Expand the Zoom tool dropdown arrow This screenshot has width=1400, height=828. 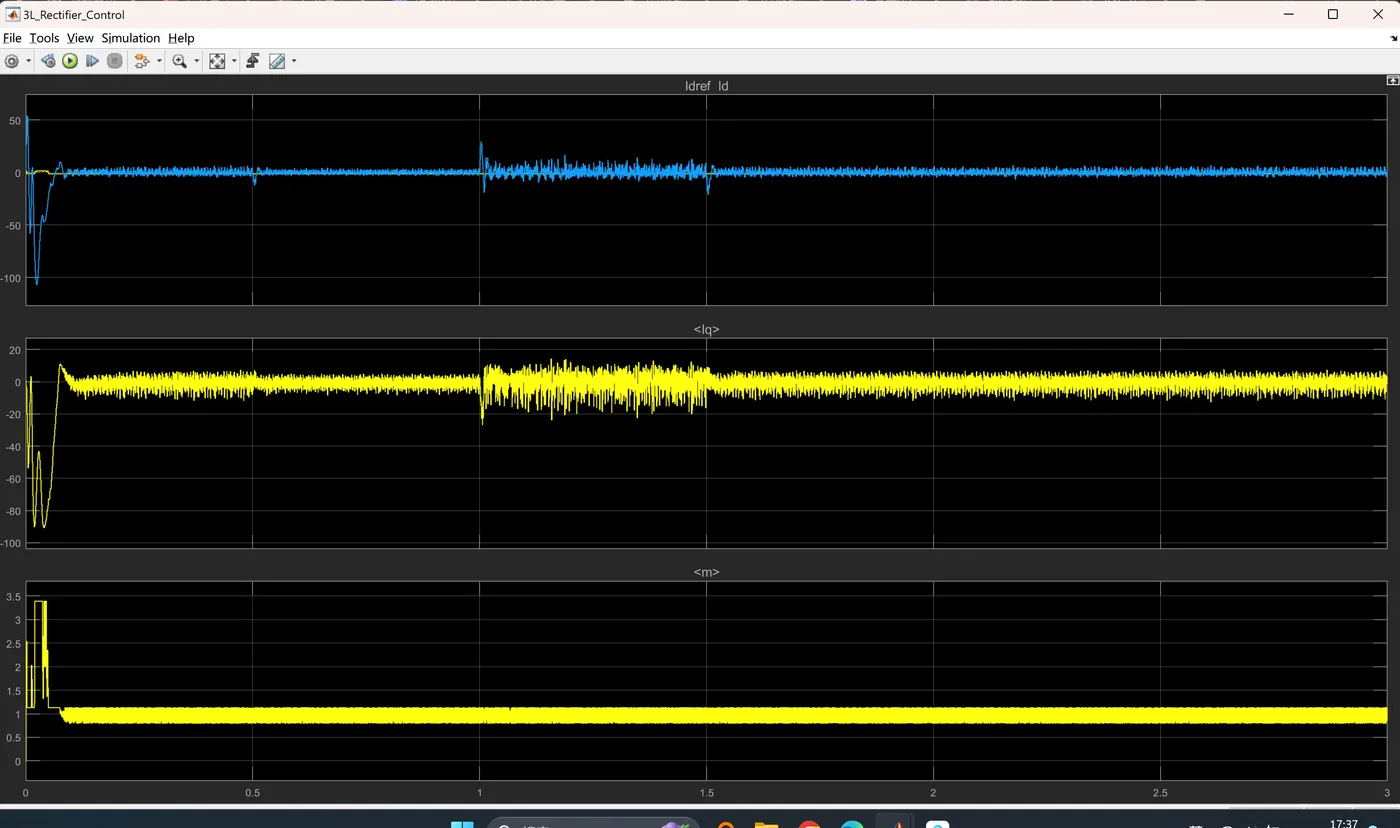coord(197,61)
